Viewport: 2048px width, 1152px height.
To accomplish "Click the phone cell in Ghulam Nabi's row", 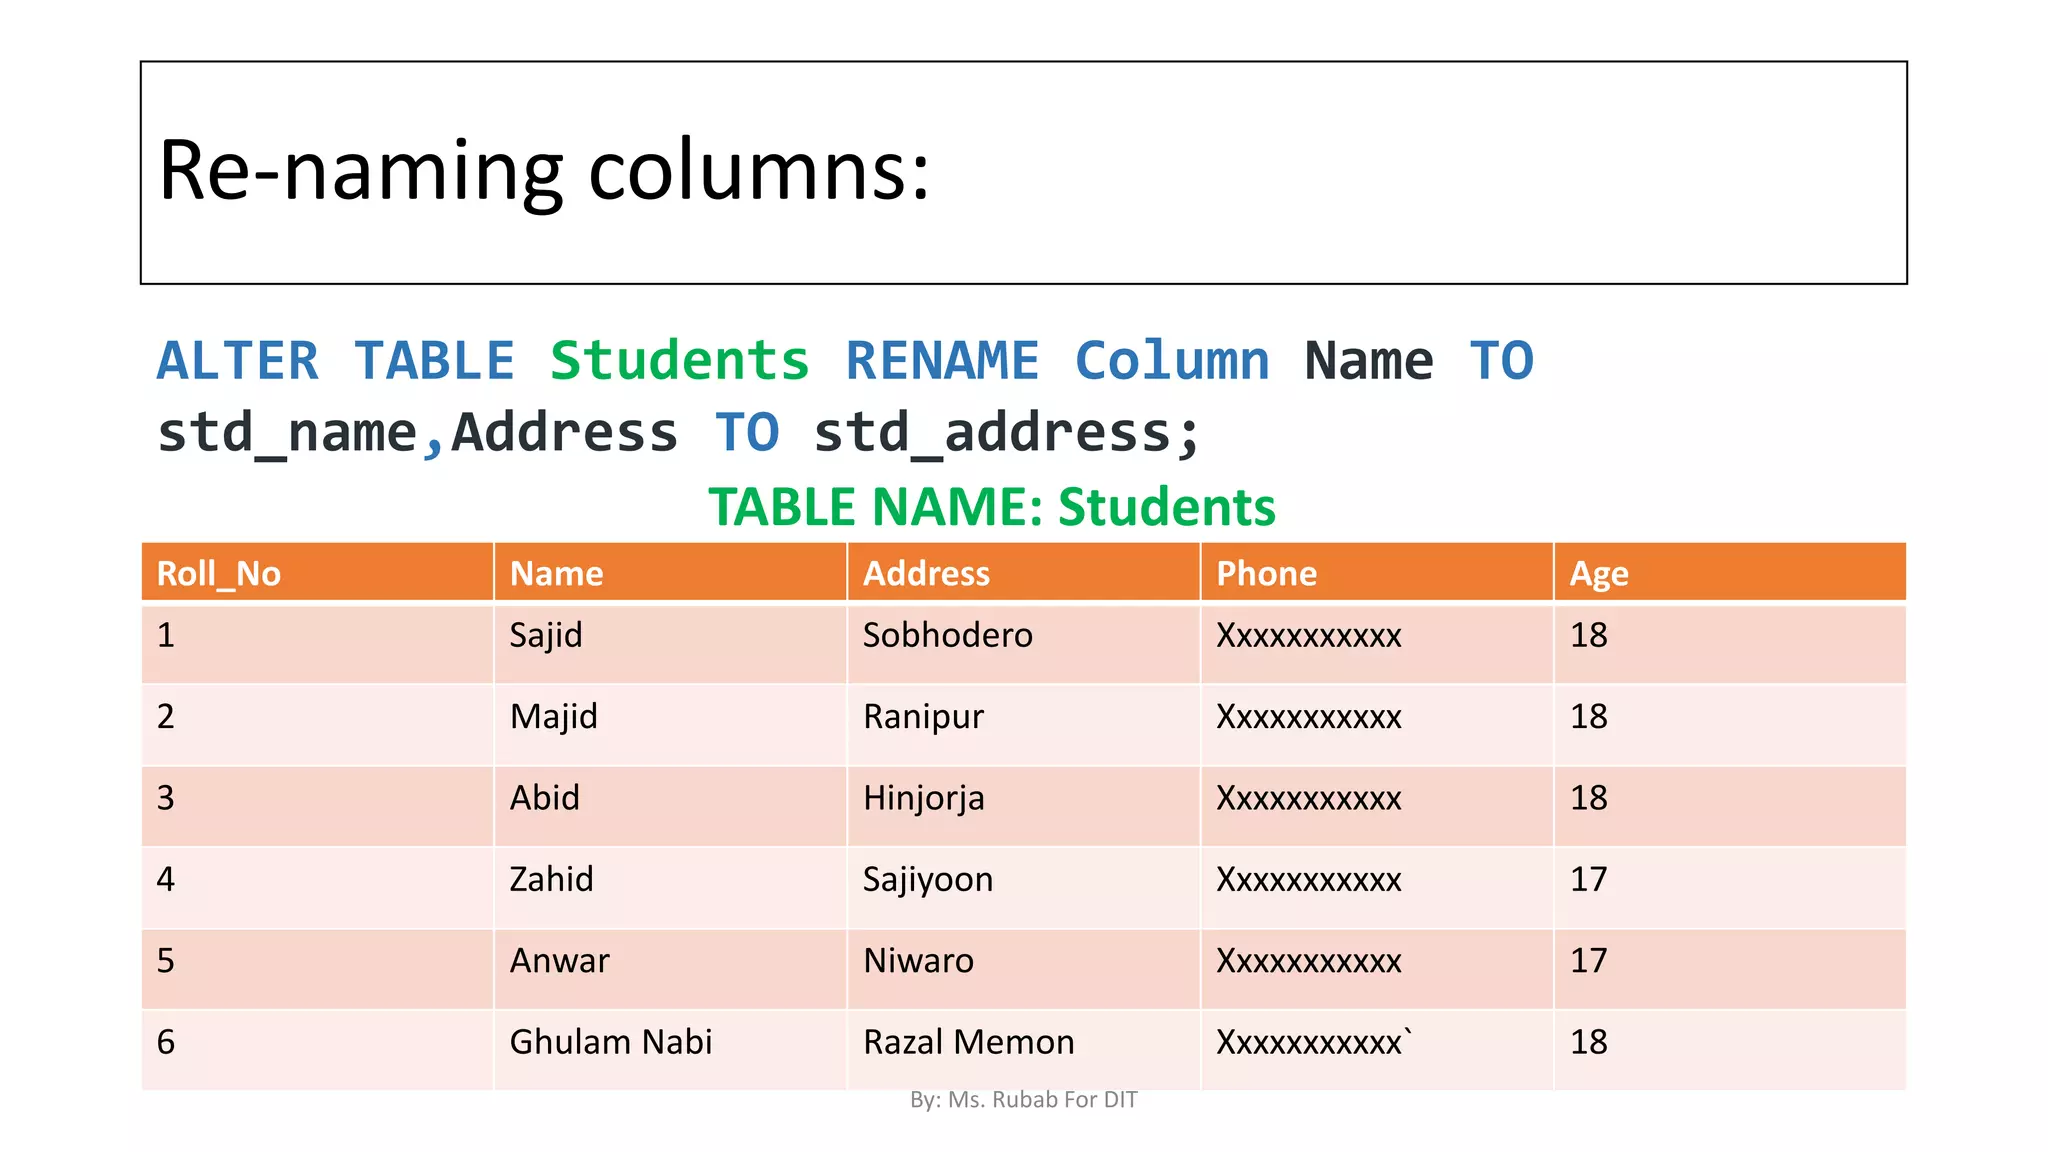I will pyautogui.click(x=1376, y=1050).
